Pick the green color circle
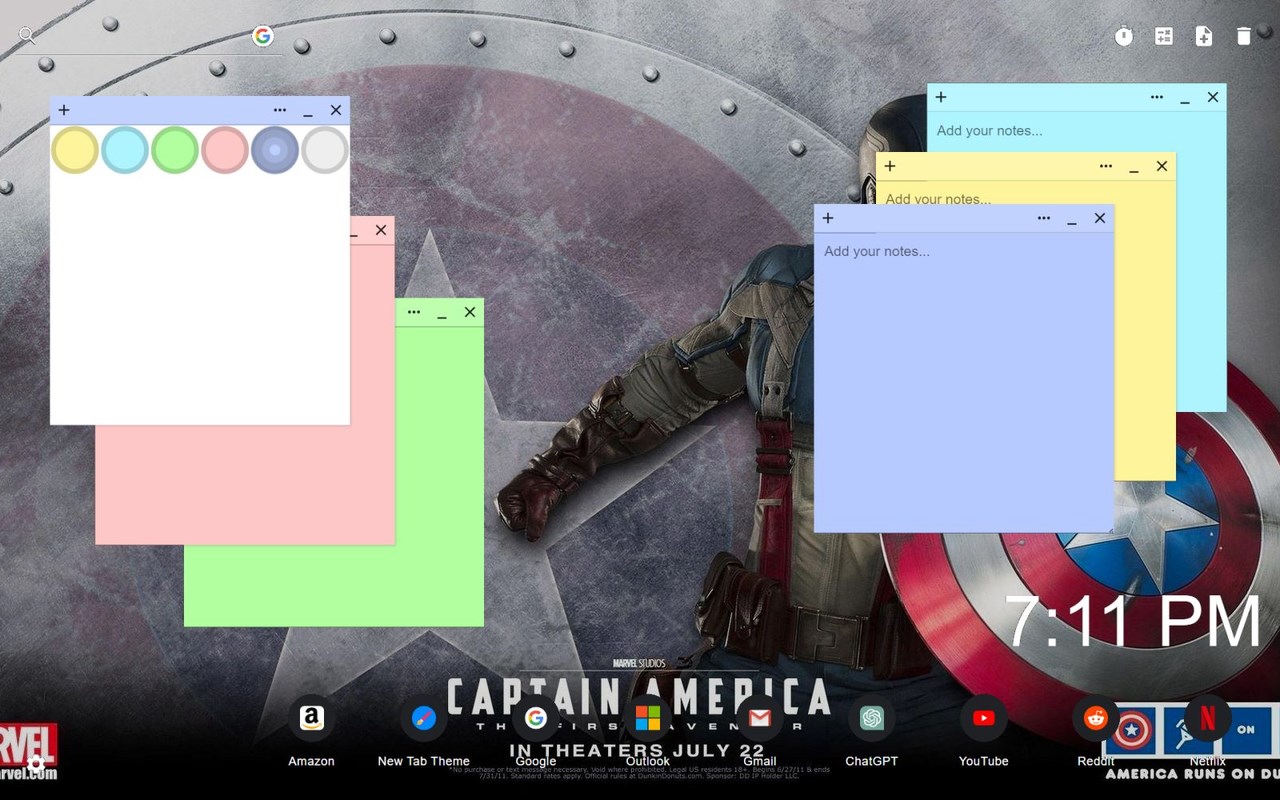This screenshot has width=1280, height=800. (x=175, y=150)
